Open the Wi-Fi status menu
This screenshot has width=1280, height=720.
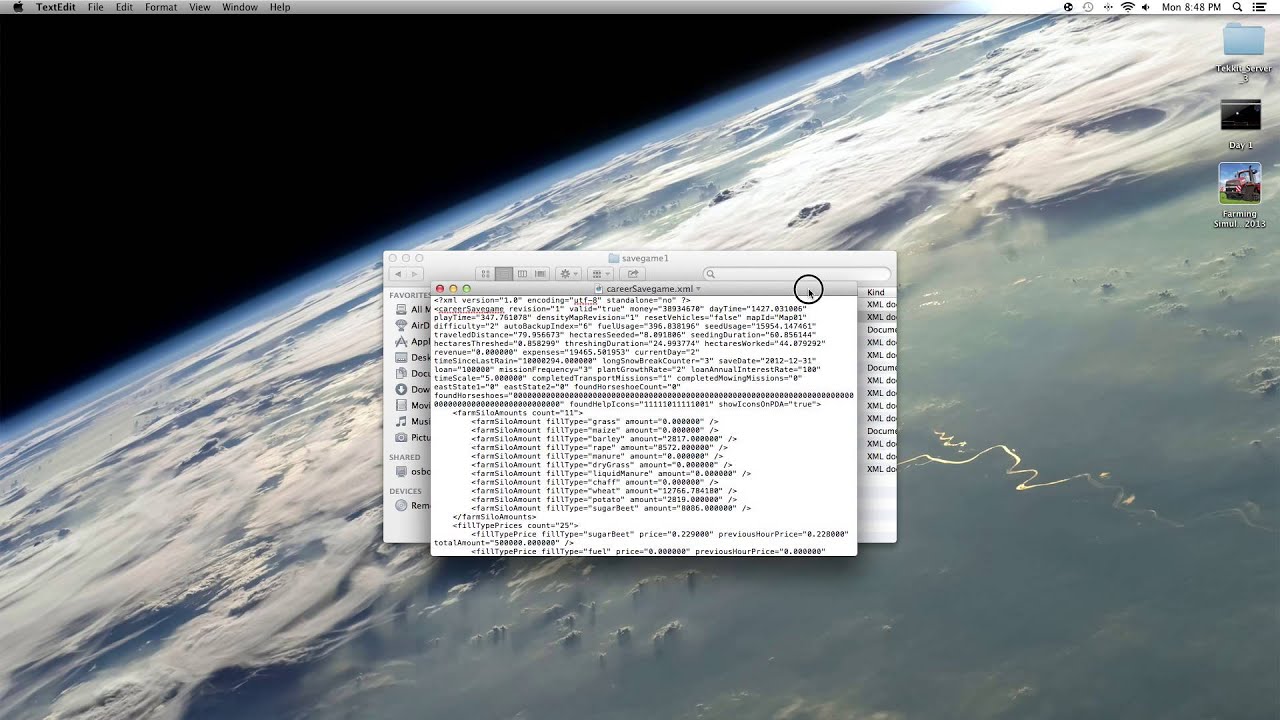click(1128, 7)
